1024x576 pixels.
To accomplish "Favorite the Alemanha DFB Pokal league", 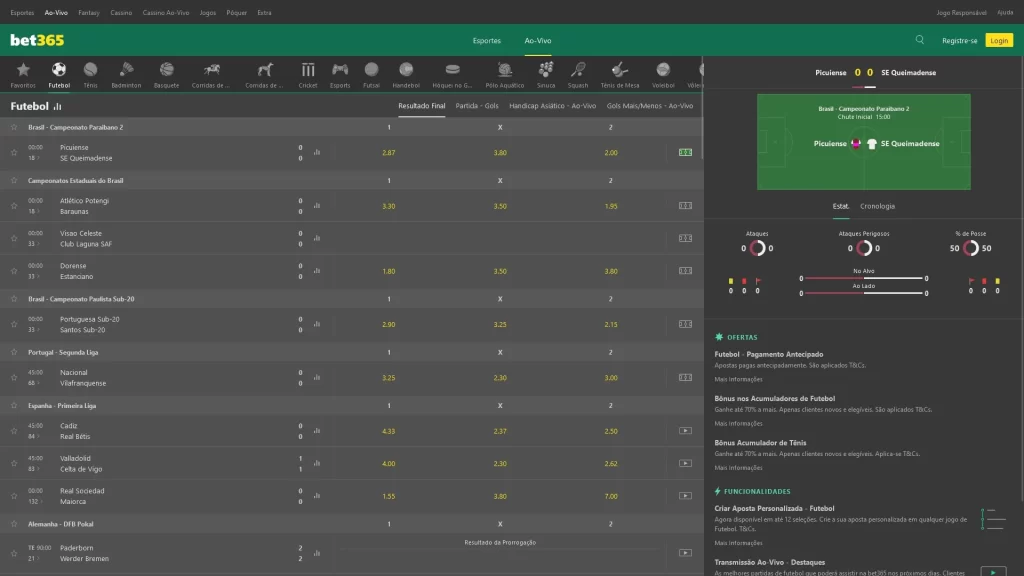I will (x=14, y=524).
